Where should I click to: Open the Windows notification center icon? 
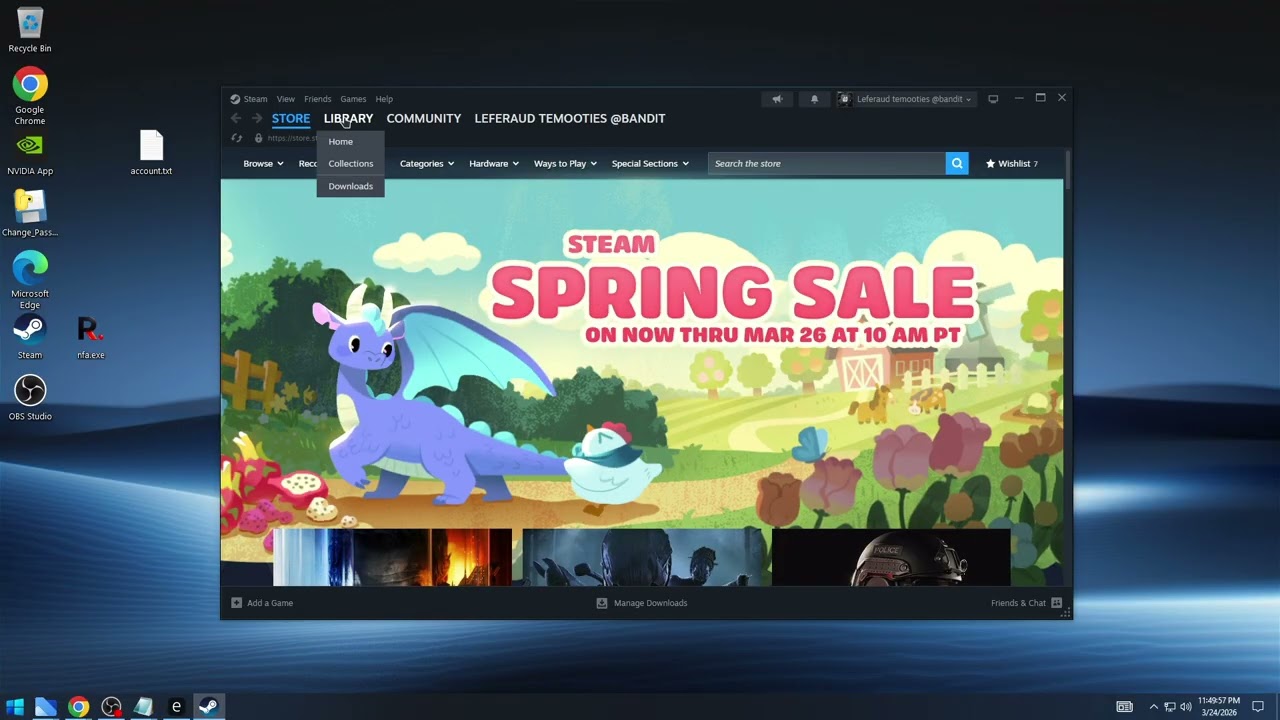click(1258, 707)
